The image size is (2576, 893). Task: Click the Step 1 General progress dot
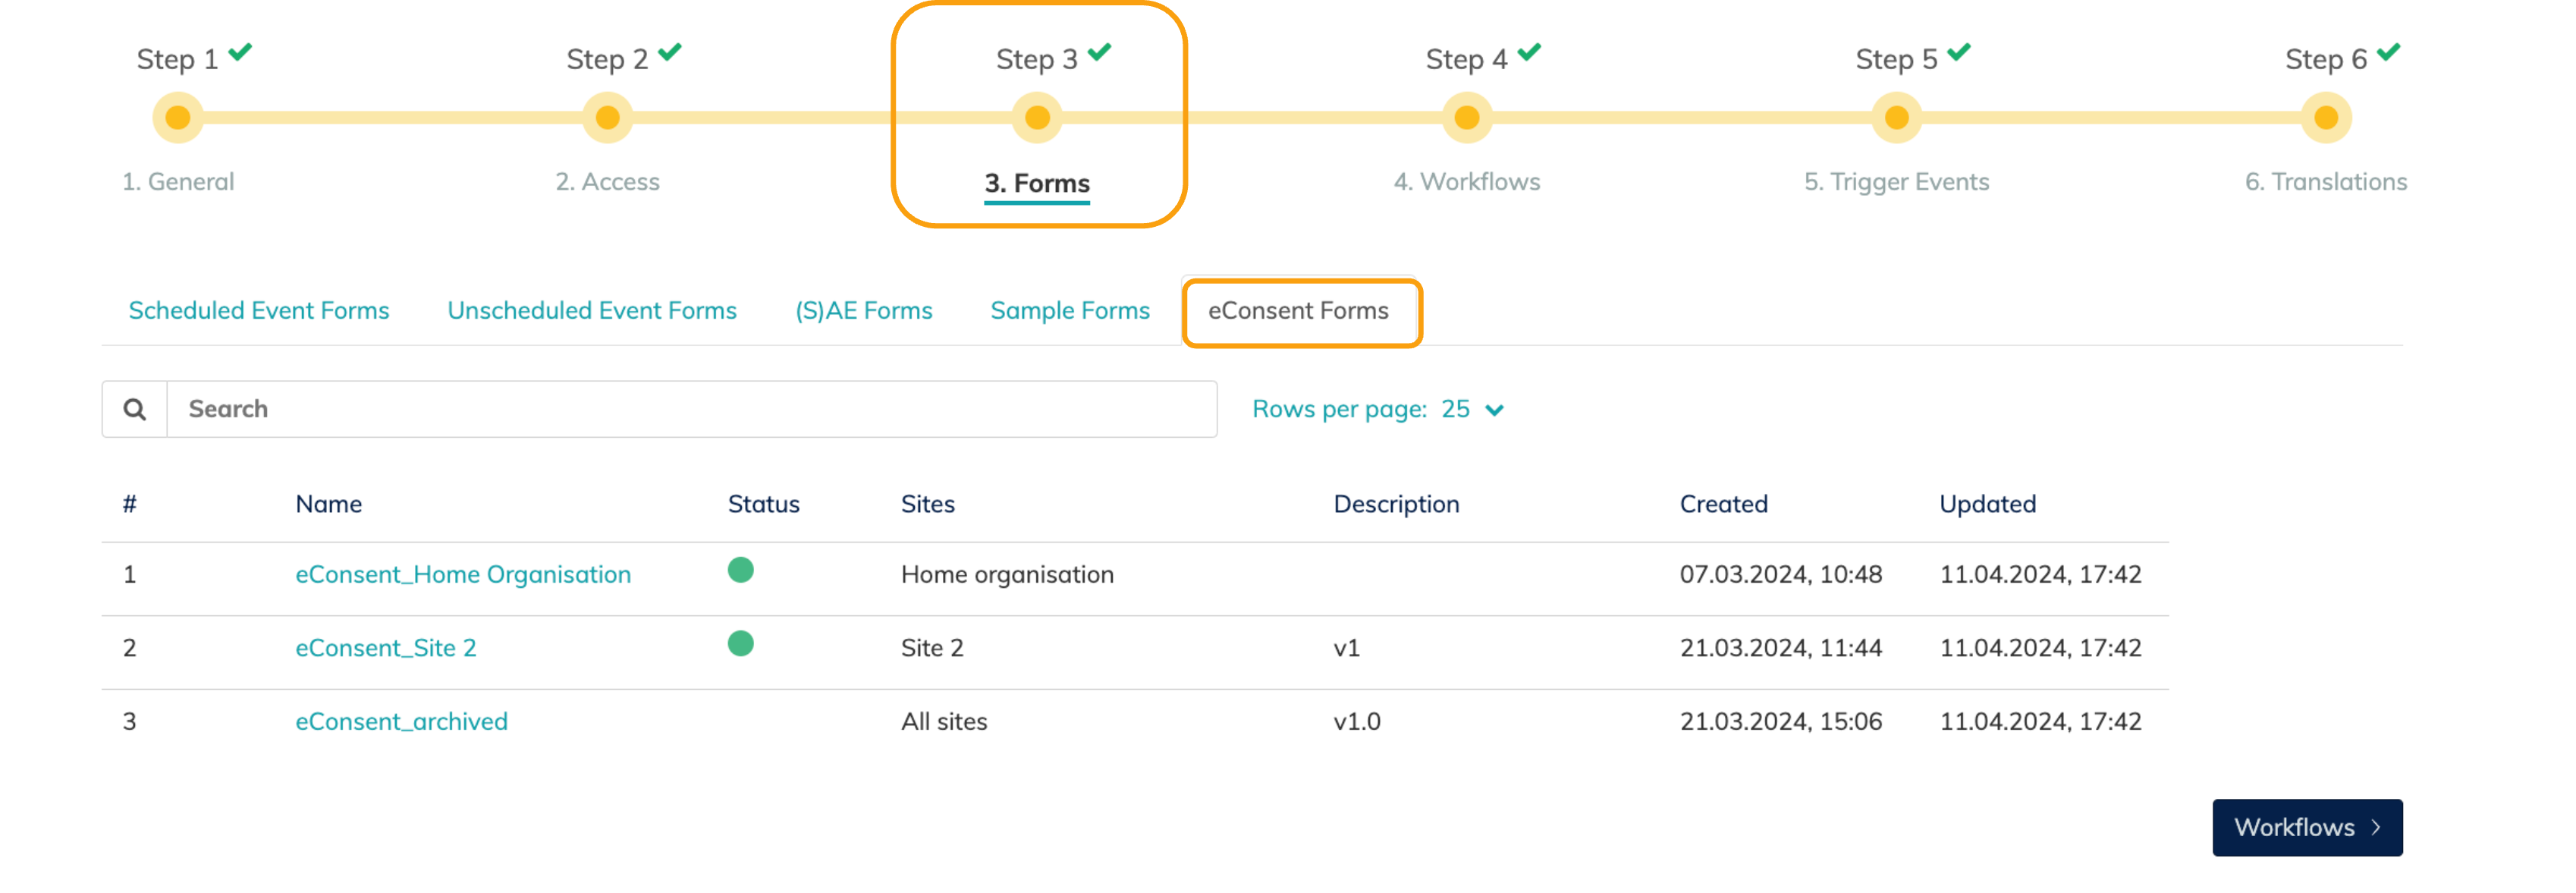click(x=178, y=118)
